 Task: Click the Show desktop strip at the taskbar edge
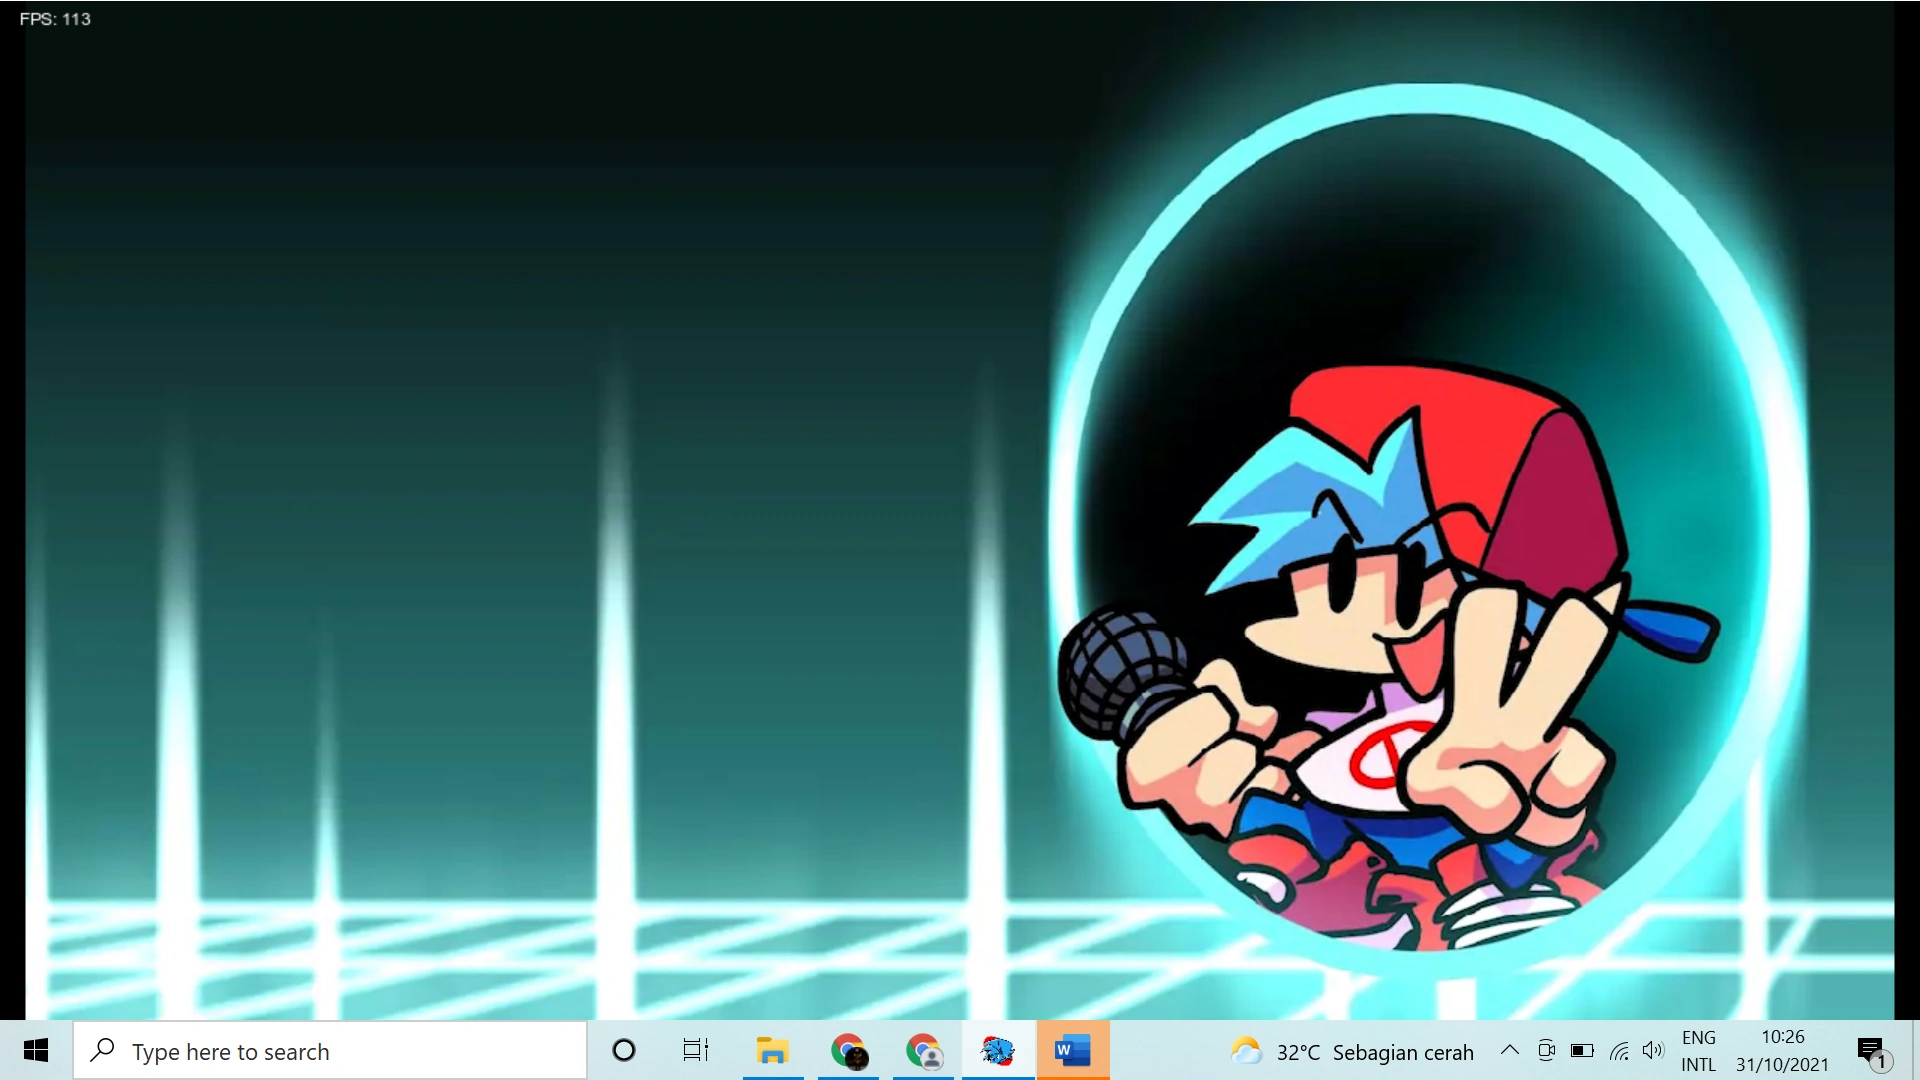tap(1915, 1051)
